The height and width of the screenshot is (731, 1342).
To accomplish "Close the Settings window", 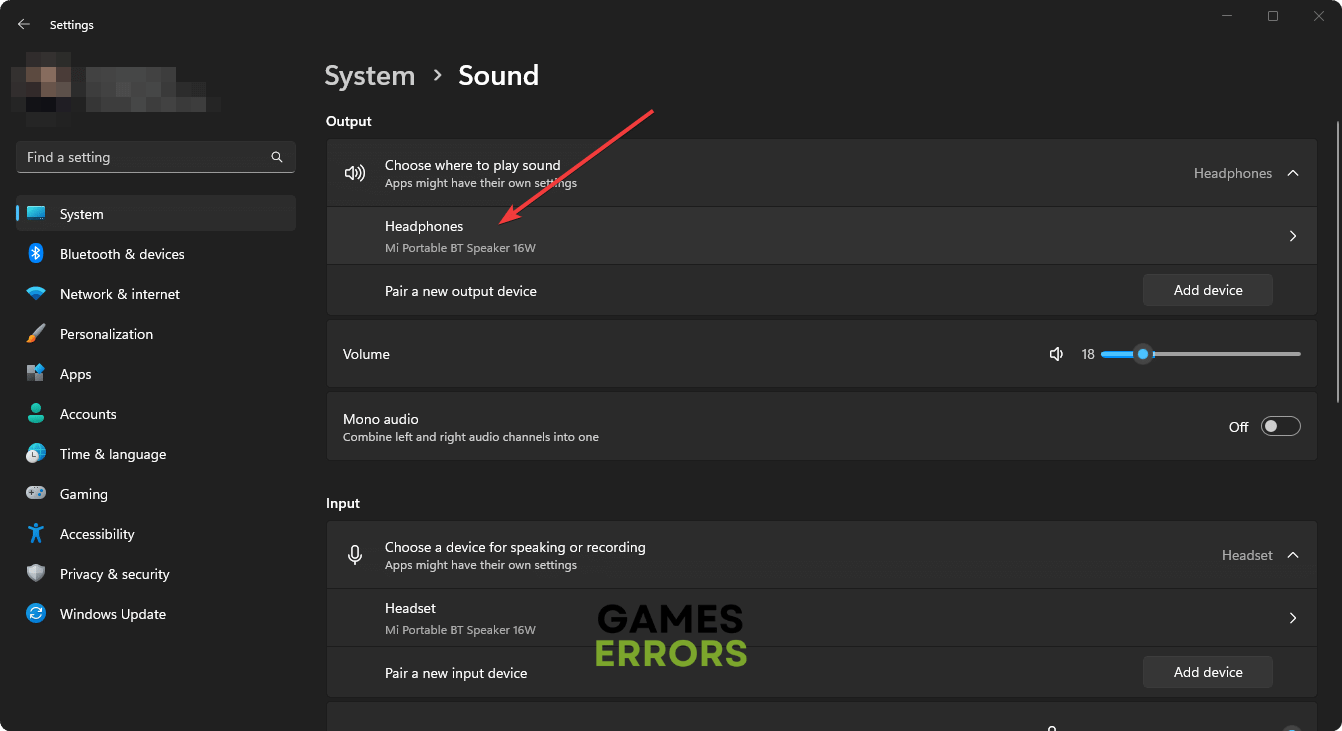I will pyautogui.click(x=1319, y=16).
